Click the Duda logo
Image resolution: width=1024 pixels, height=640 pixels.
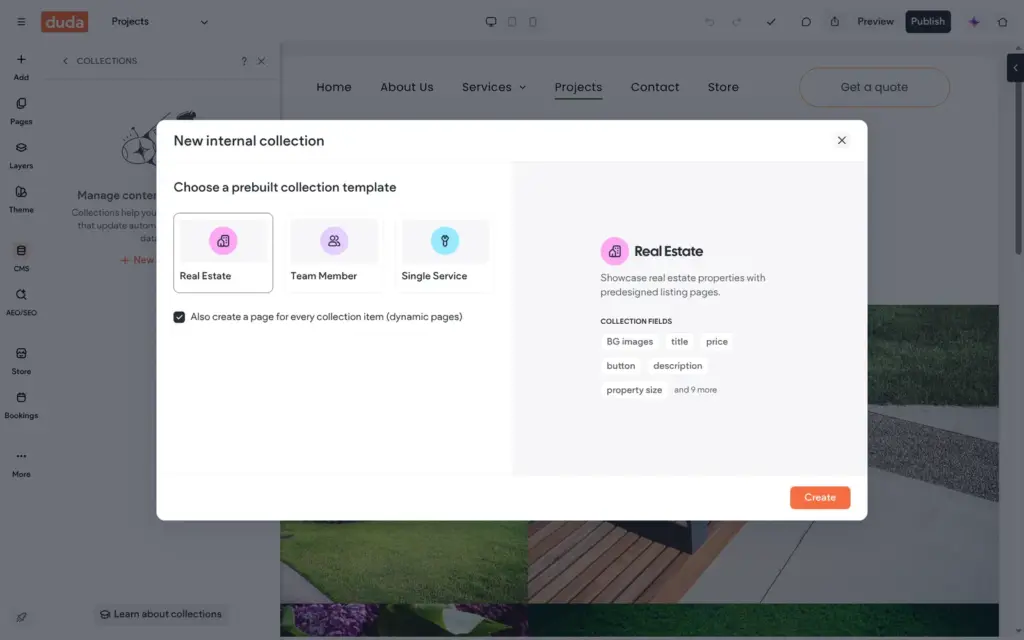(65, 22)
